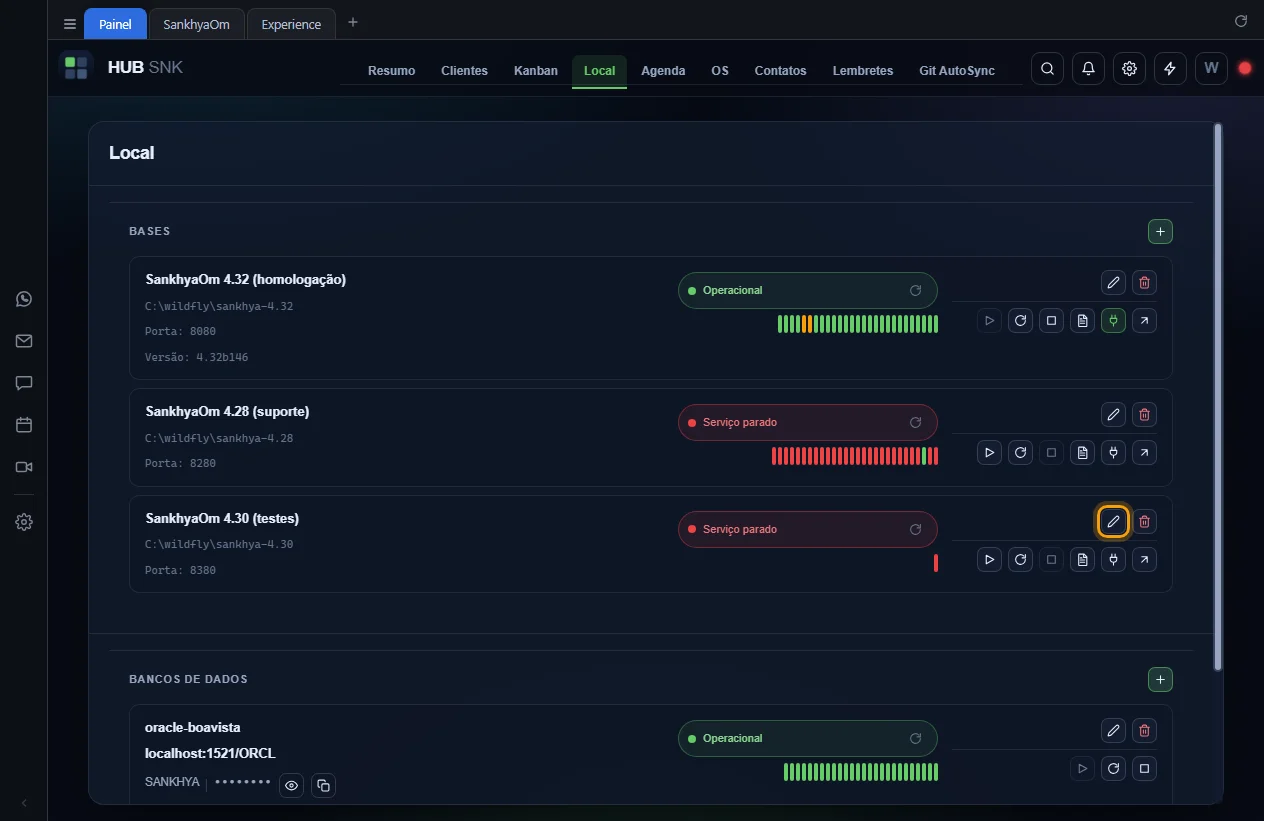The width and height of the screenshot is (1264, 821).
Task: Toggle the plug connection for SankhyaOm 4.30
Action: coord(1113,560)
